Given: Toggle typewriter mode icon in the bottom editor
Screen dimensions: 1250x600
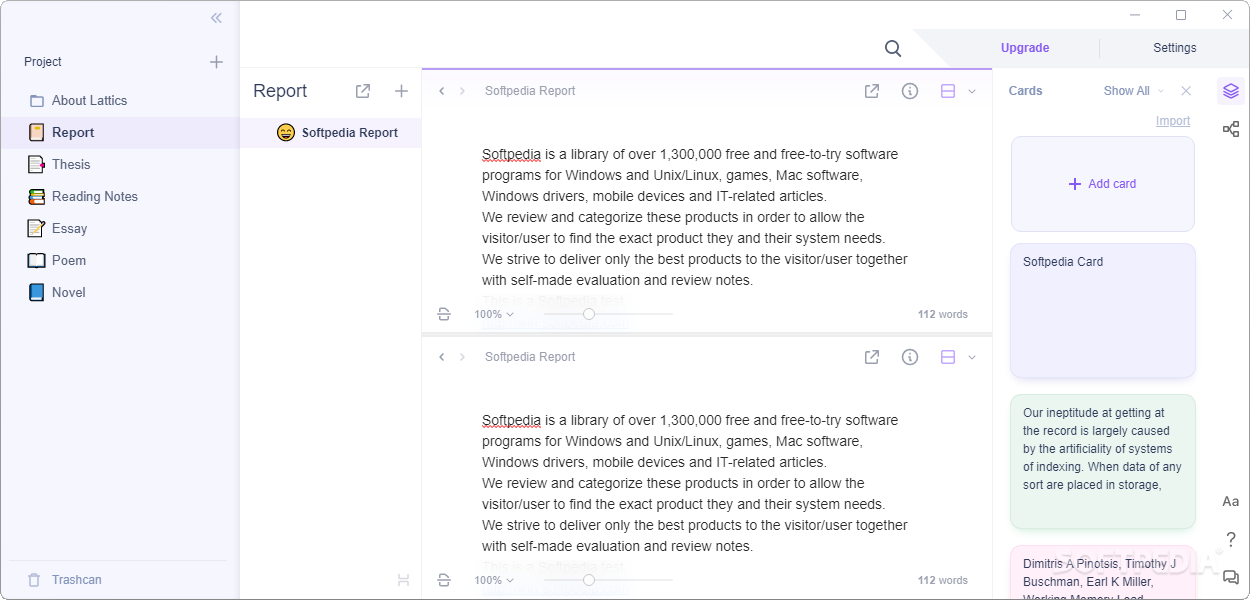Looking at the screenshot, I should click(x=444, y=580).
